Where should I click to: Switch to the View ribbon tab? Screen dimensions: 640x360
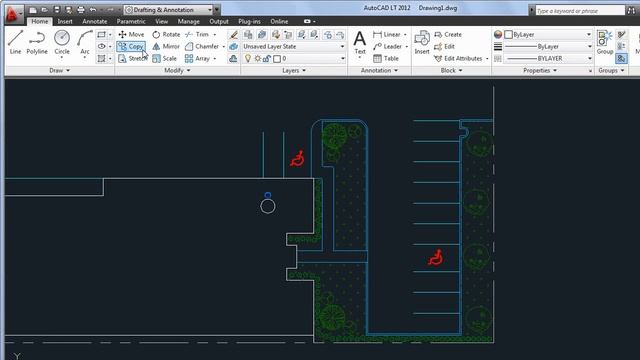pyautogui.click(x=162, y=21)
